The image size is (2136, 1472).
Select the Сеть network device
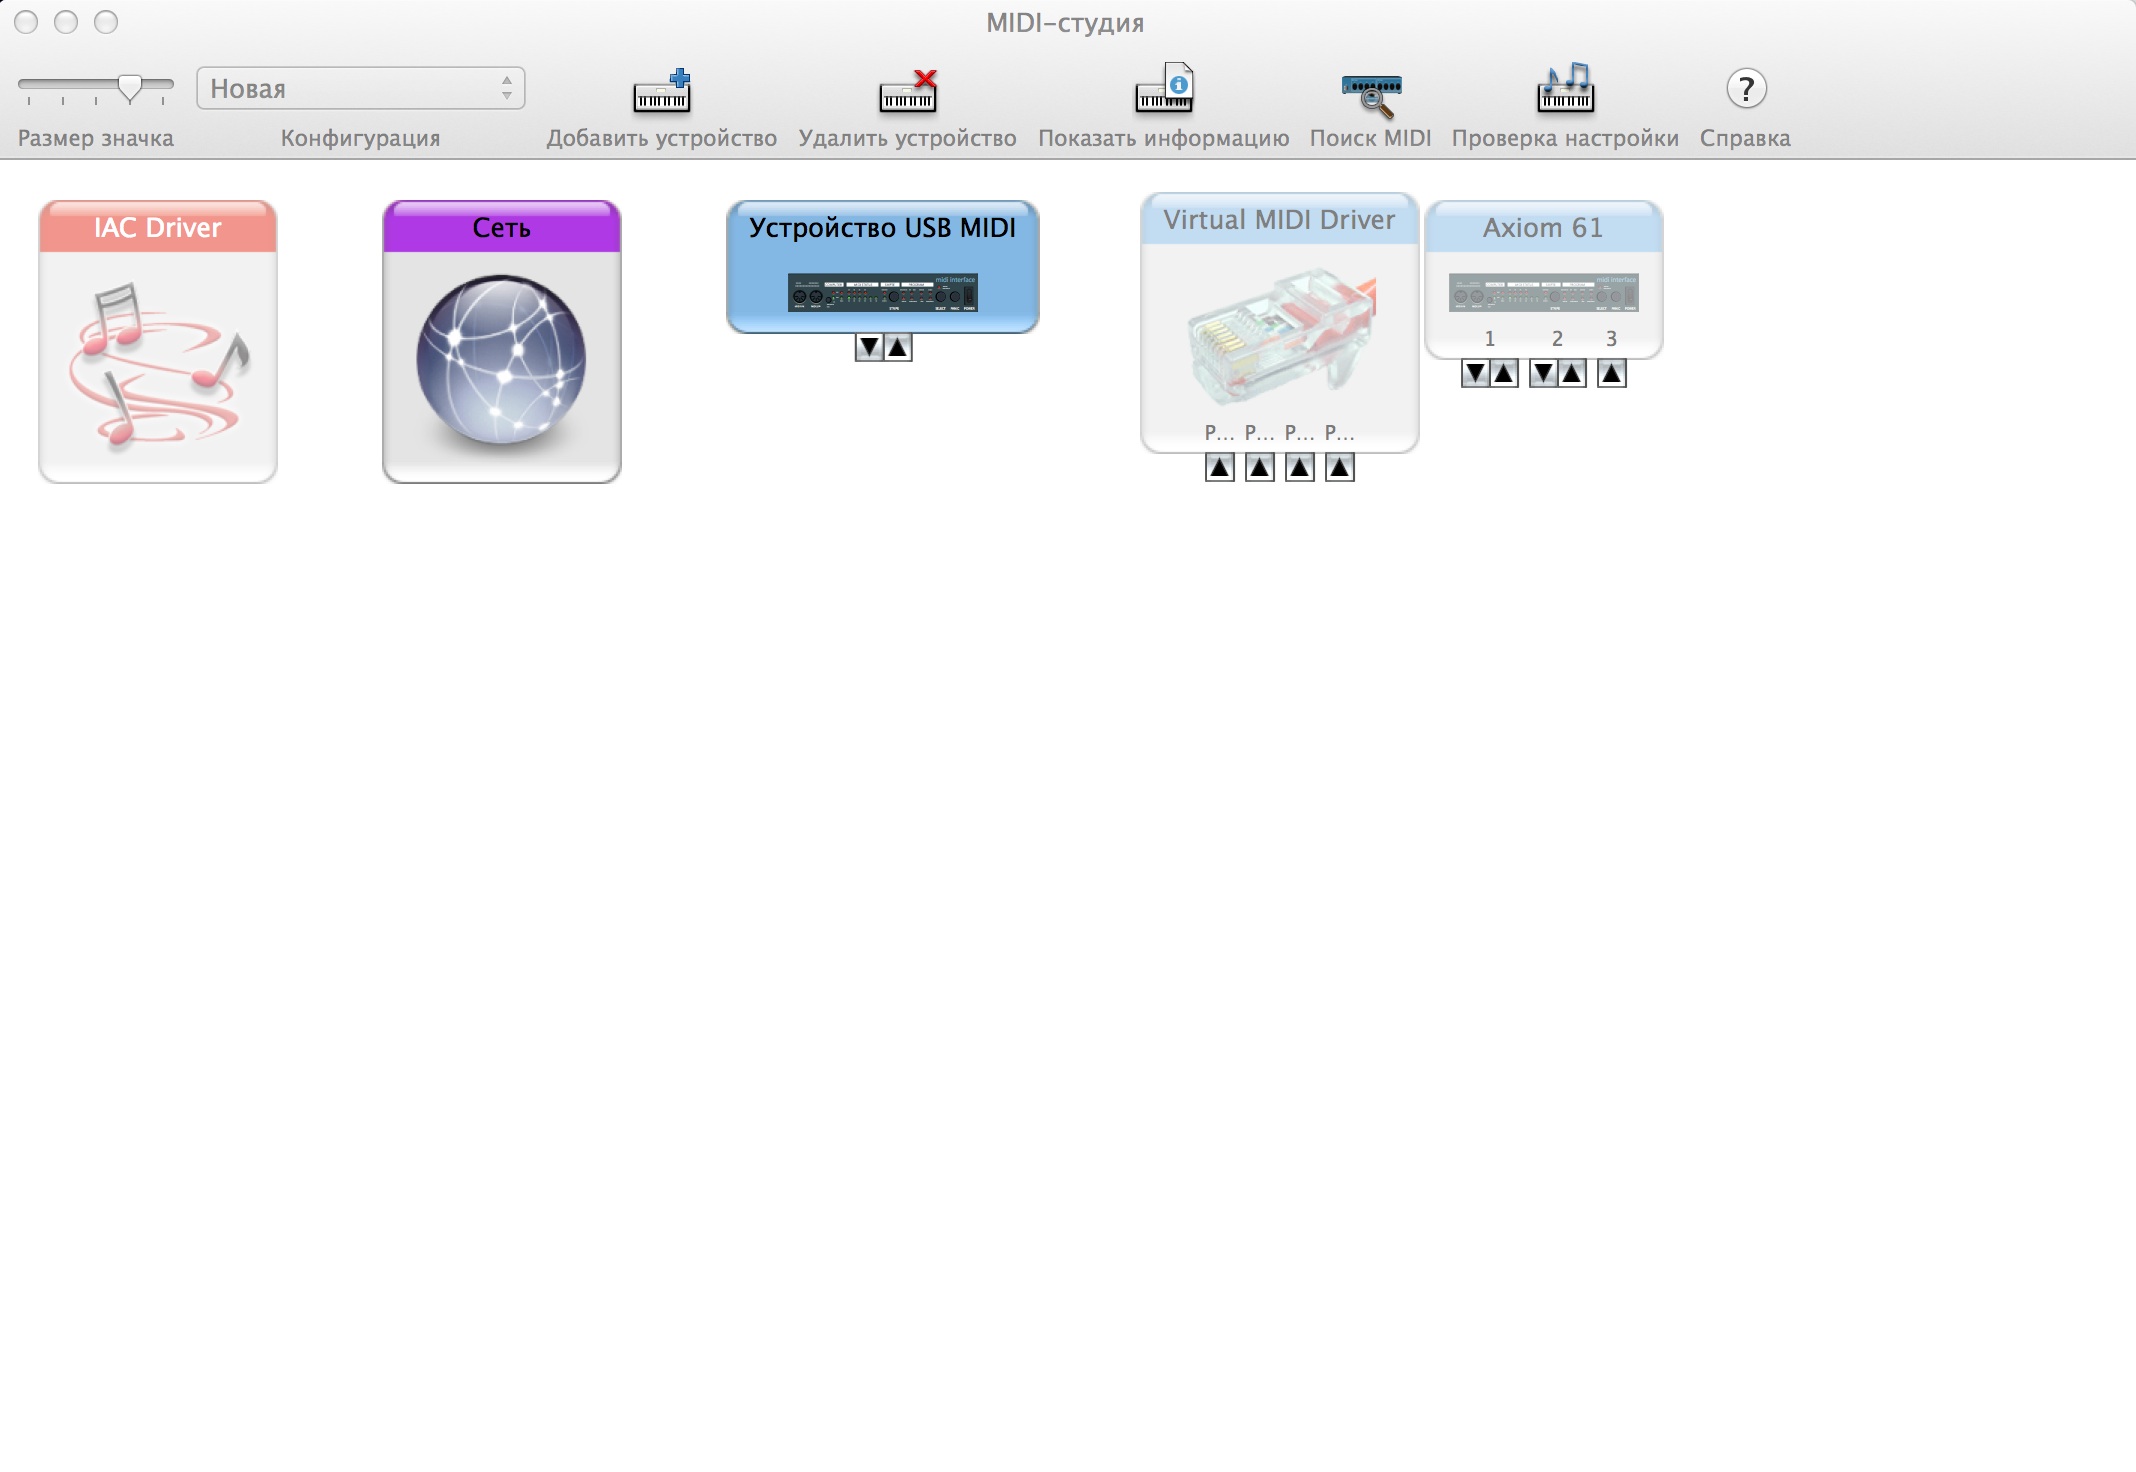pos(502,342)
